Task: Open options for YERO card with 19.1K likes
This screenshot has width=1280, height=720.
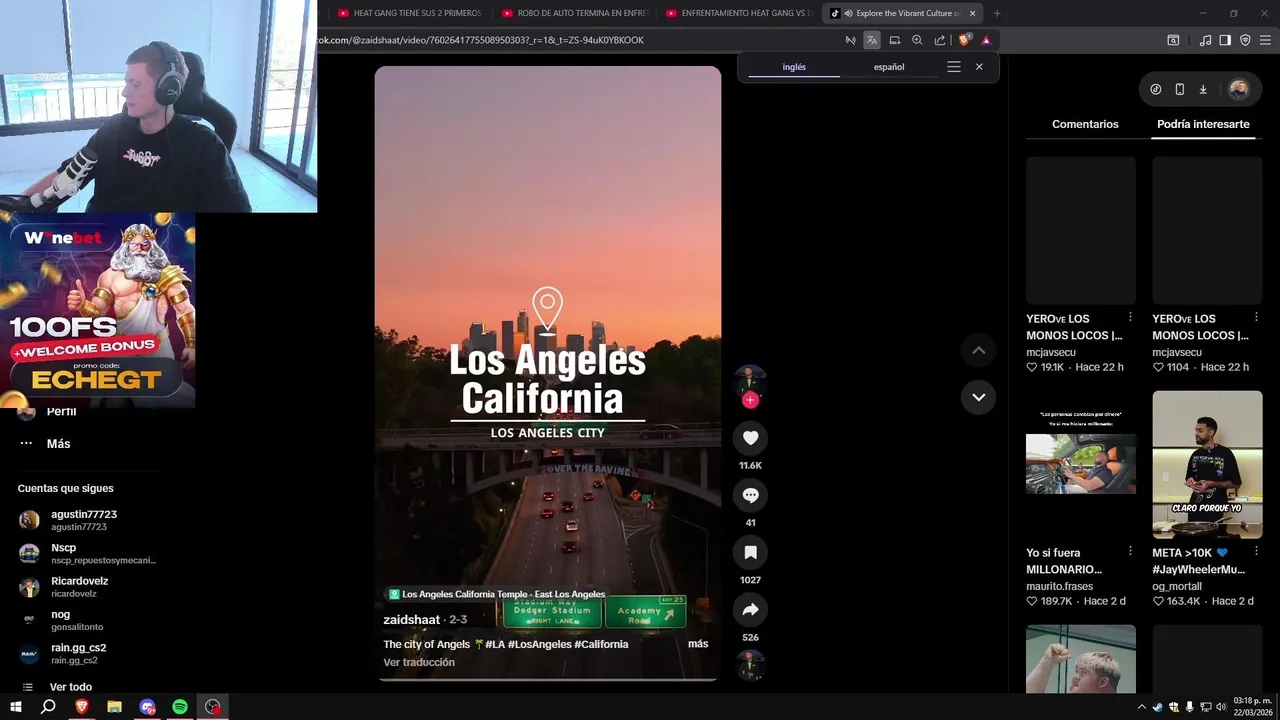Action: click(1131, 318)
